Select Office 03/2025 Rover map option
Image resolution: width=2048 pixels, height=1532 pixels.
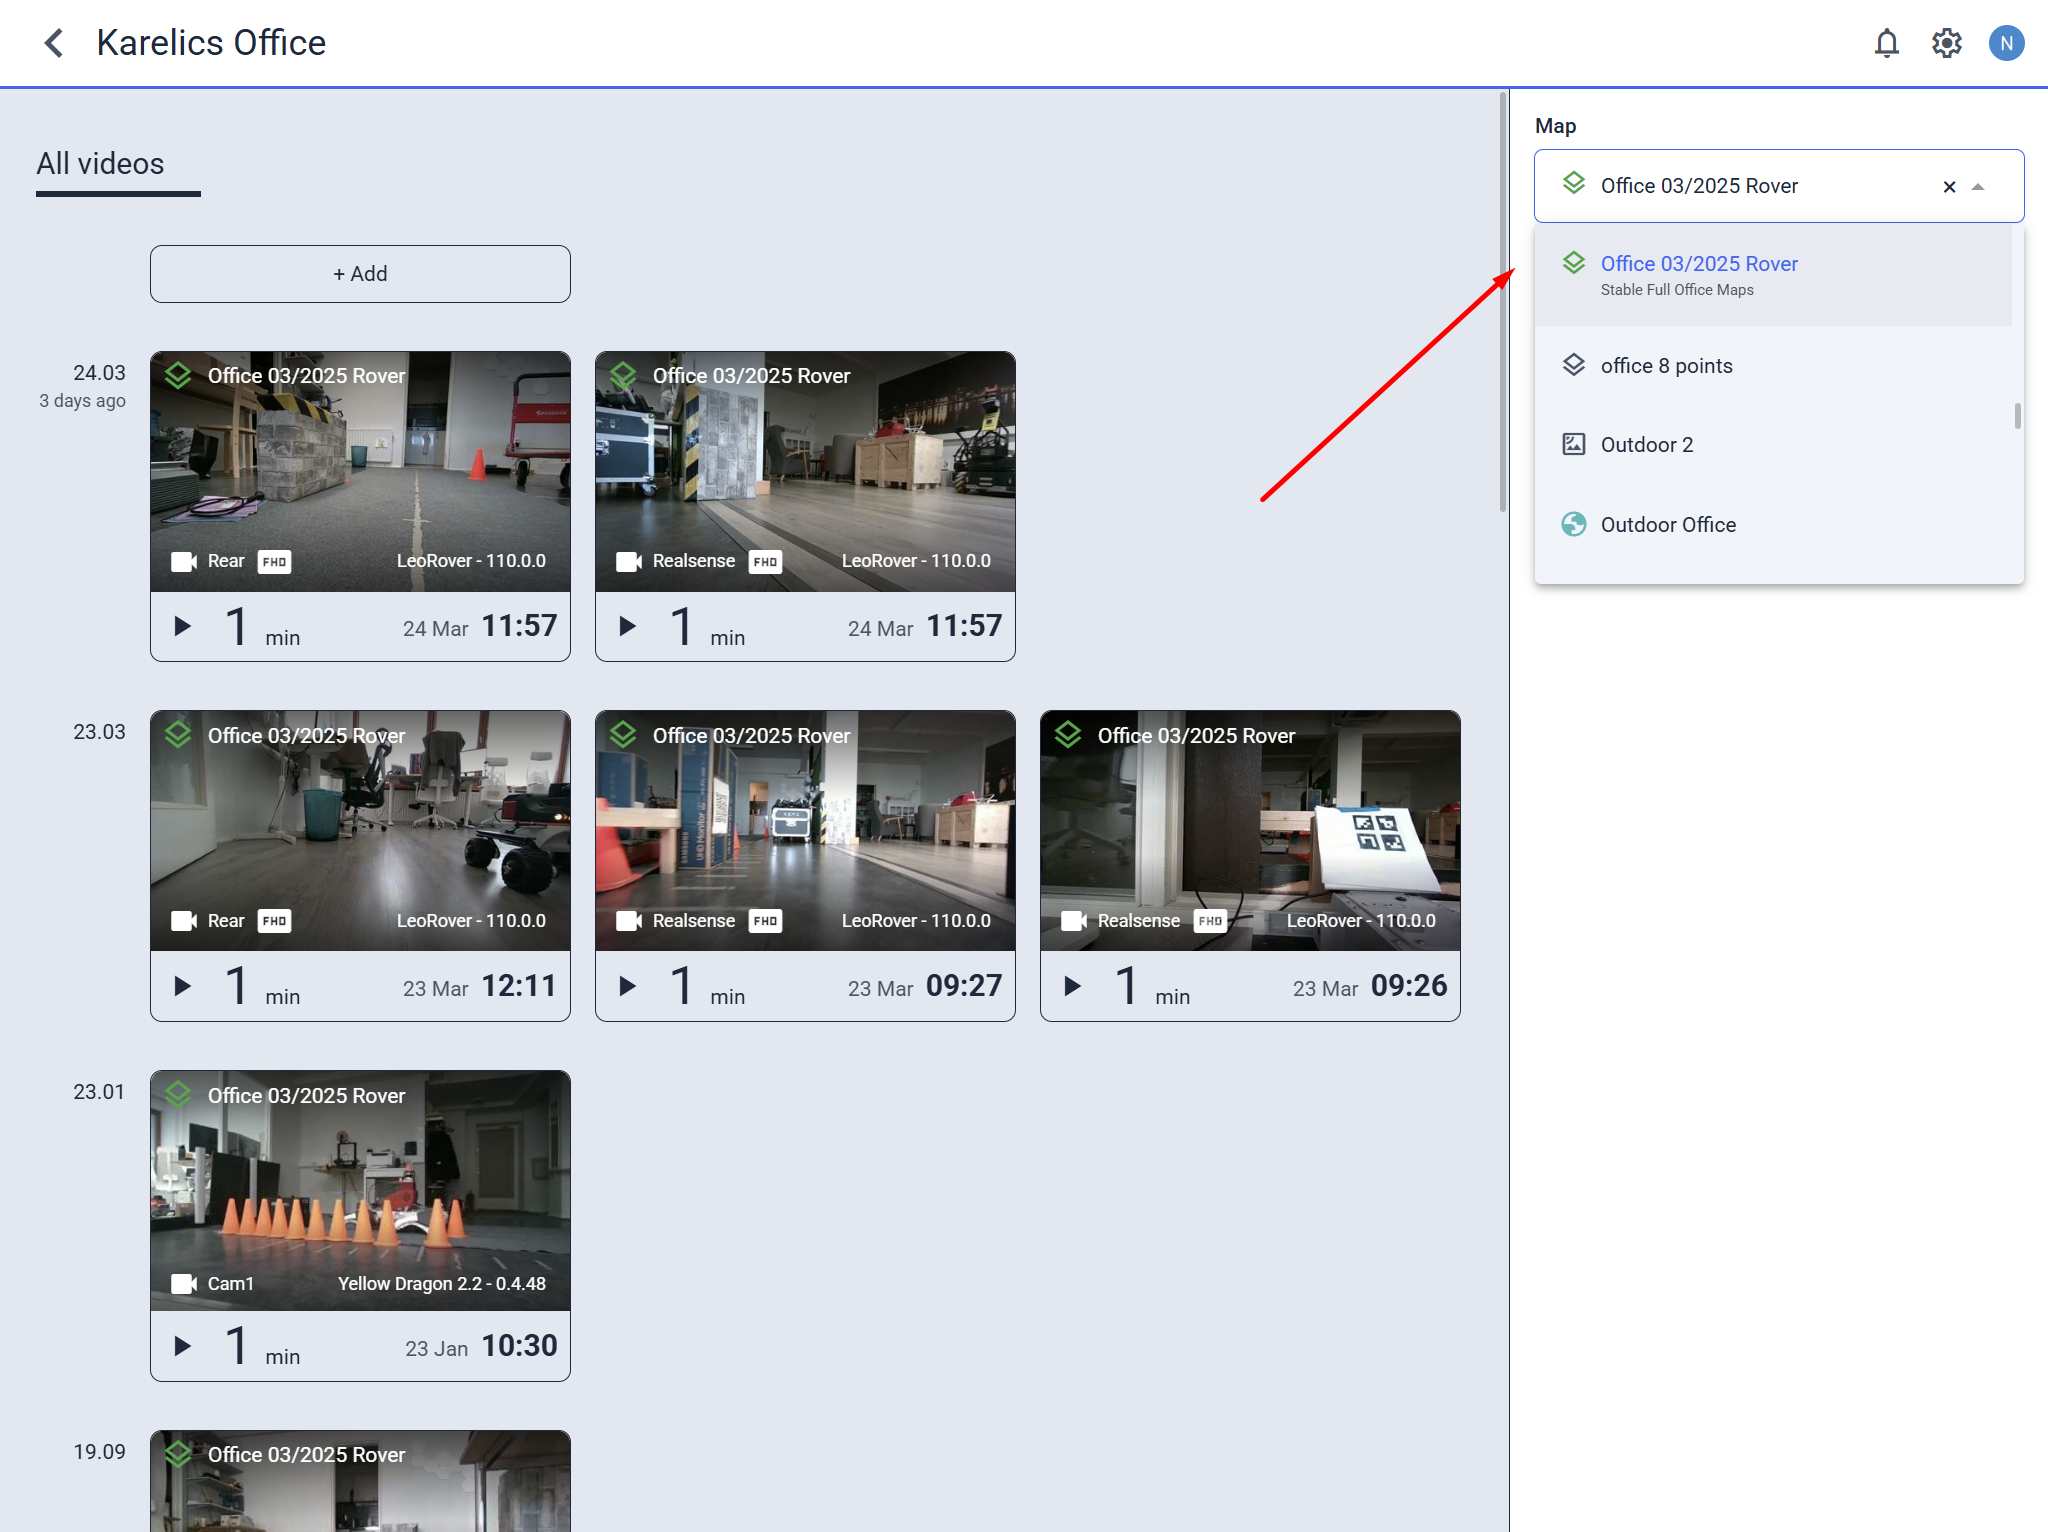point(1773,275)
